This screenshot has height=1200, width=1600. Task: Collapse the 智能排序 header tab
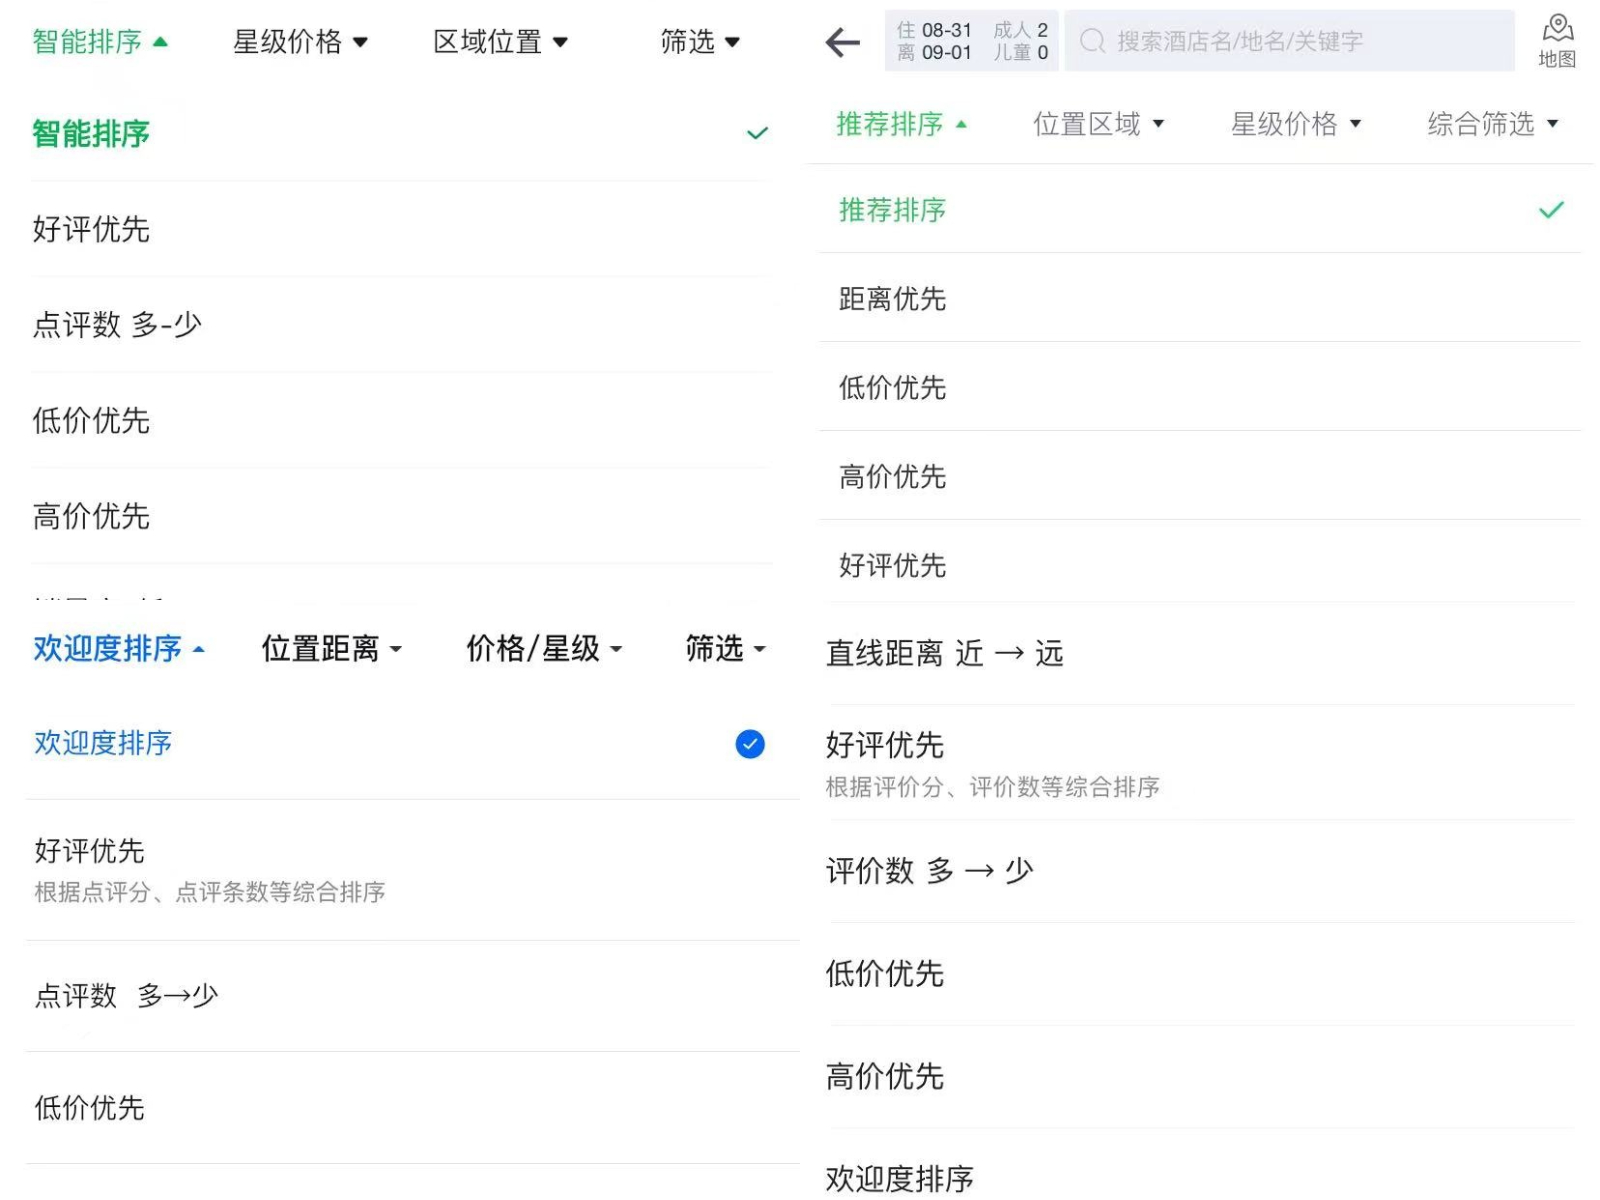pos(99,42)
